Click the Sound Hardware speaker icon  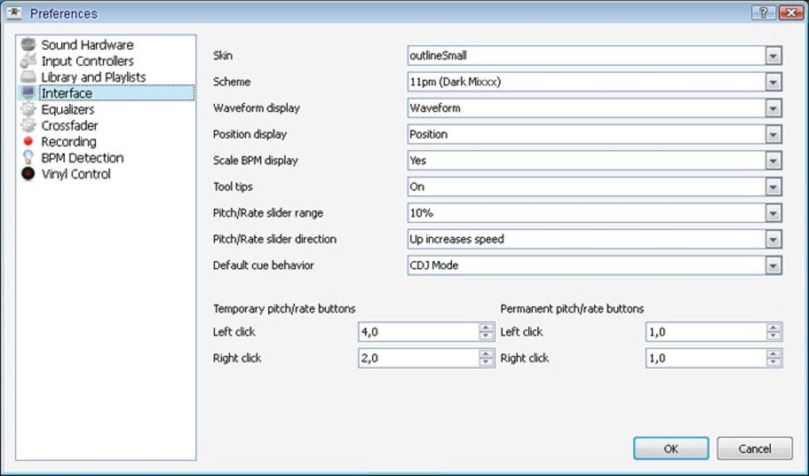coord(28,45)
